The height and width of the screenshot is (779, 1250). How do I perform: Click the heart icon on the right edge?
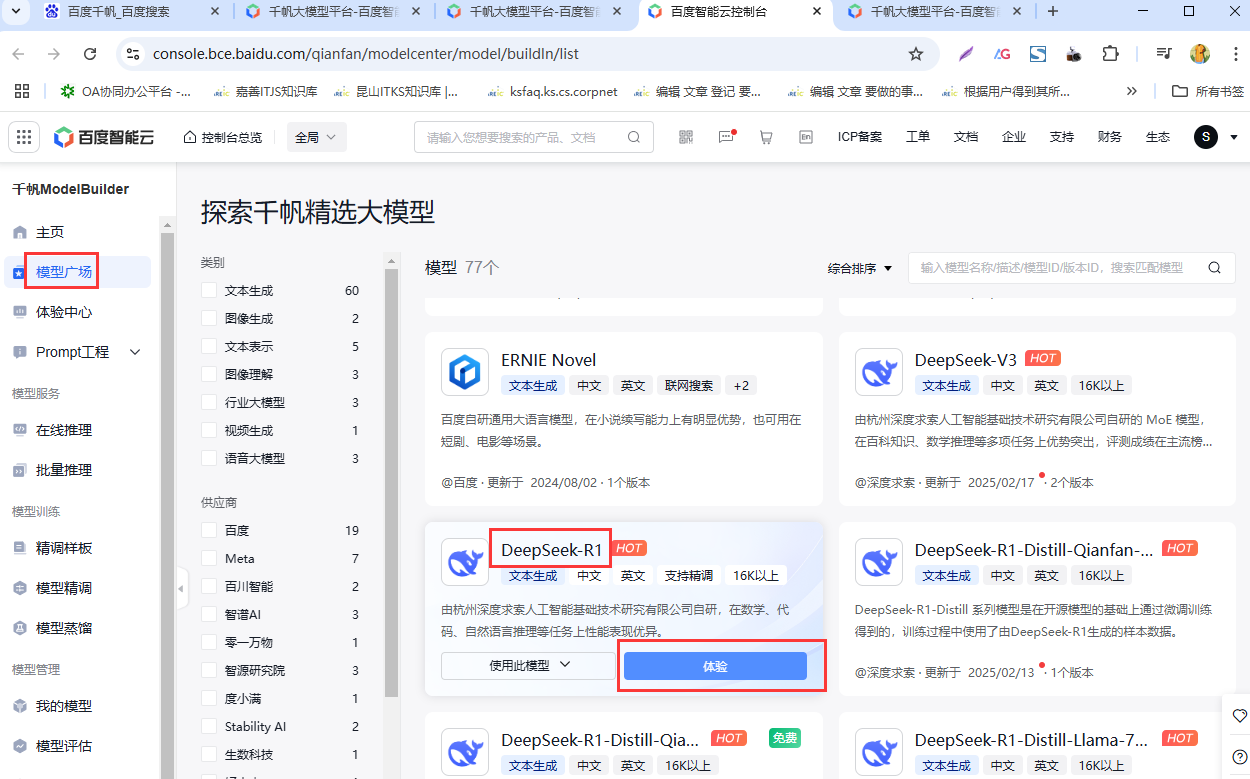[x=1240, y=716]
